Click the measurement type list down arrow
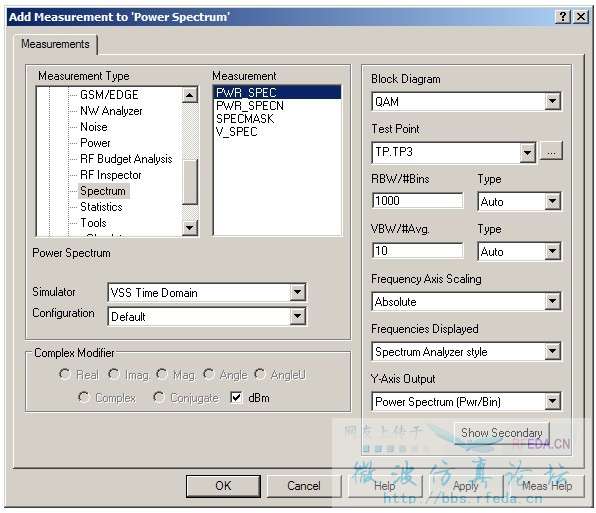596x513 pixels. pos(190,228)
